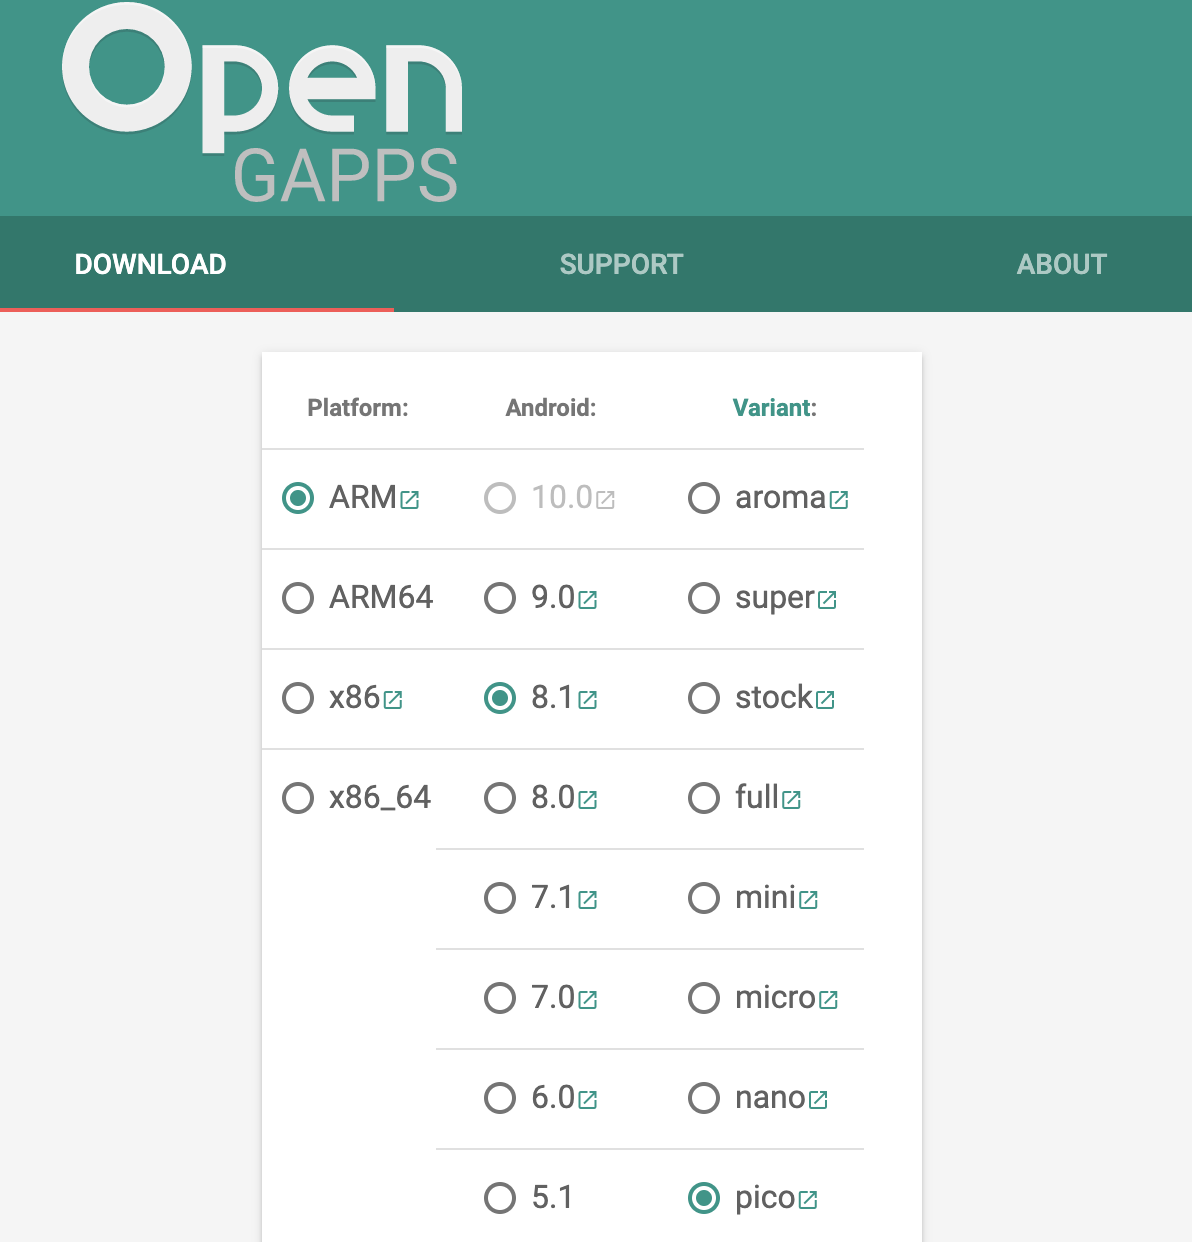1192x1242 pixels.
Task: Open the external link icon beside 8.1
Action: point(588,700)
